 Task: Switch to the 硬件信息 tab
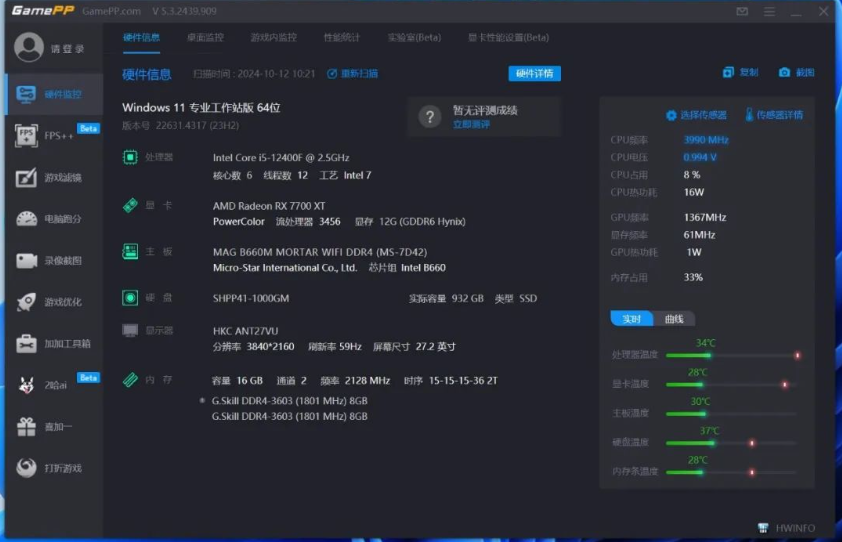(141, 38)
